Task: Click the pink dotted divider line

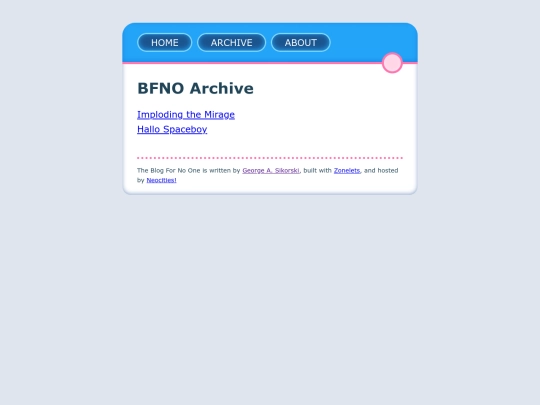Action: [270, 158]
